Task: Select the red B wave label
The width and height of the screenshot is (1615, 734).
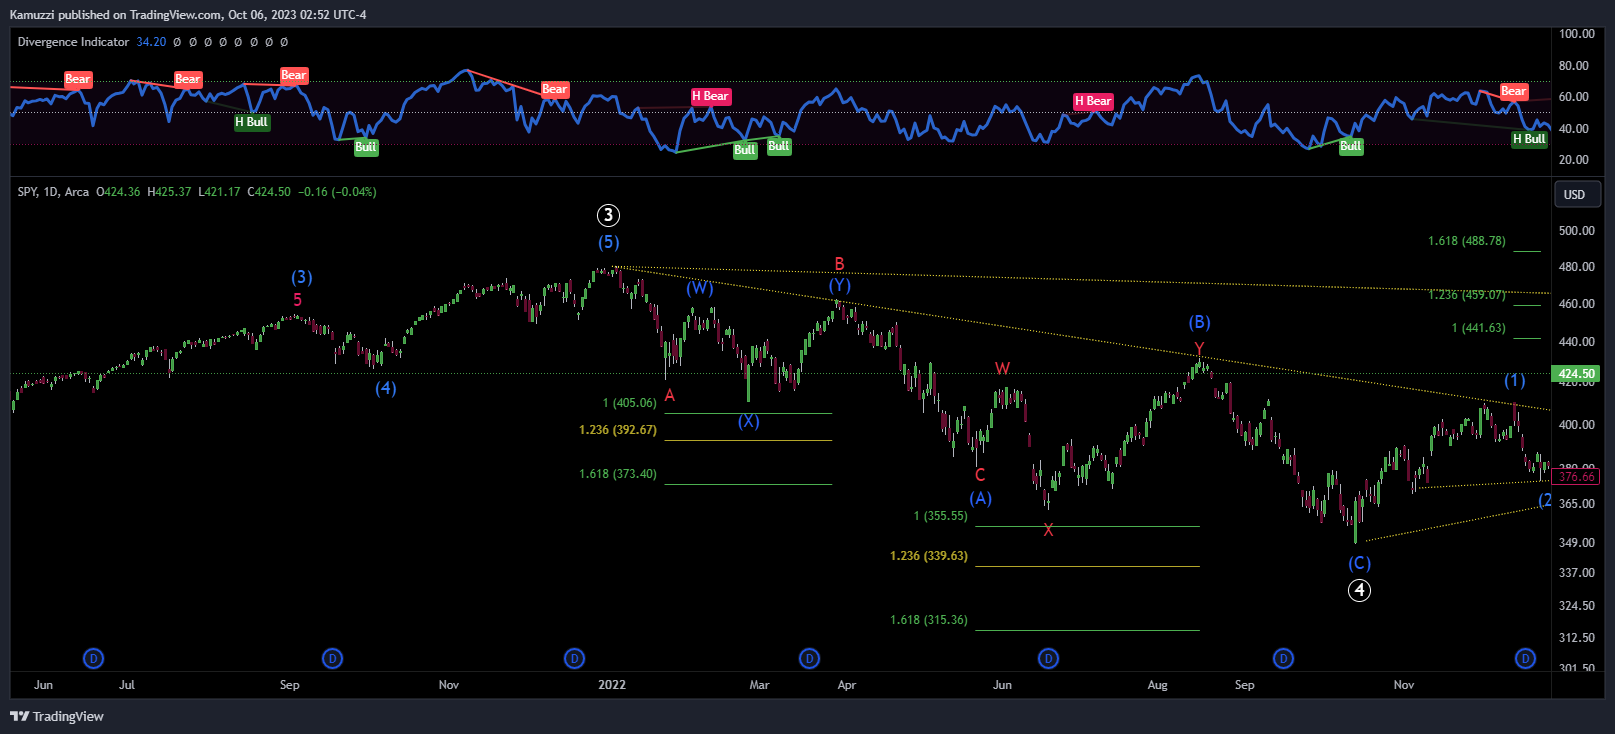Action: (x=839, y=264)
